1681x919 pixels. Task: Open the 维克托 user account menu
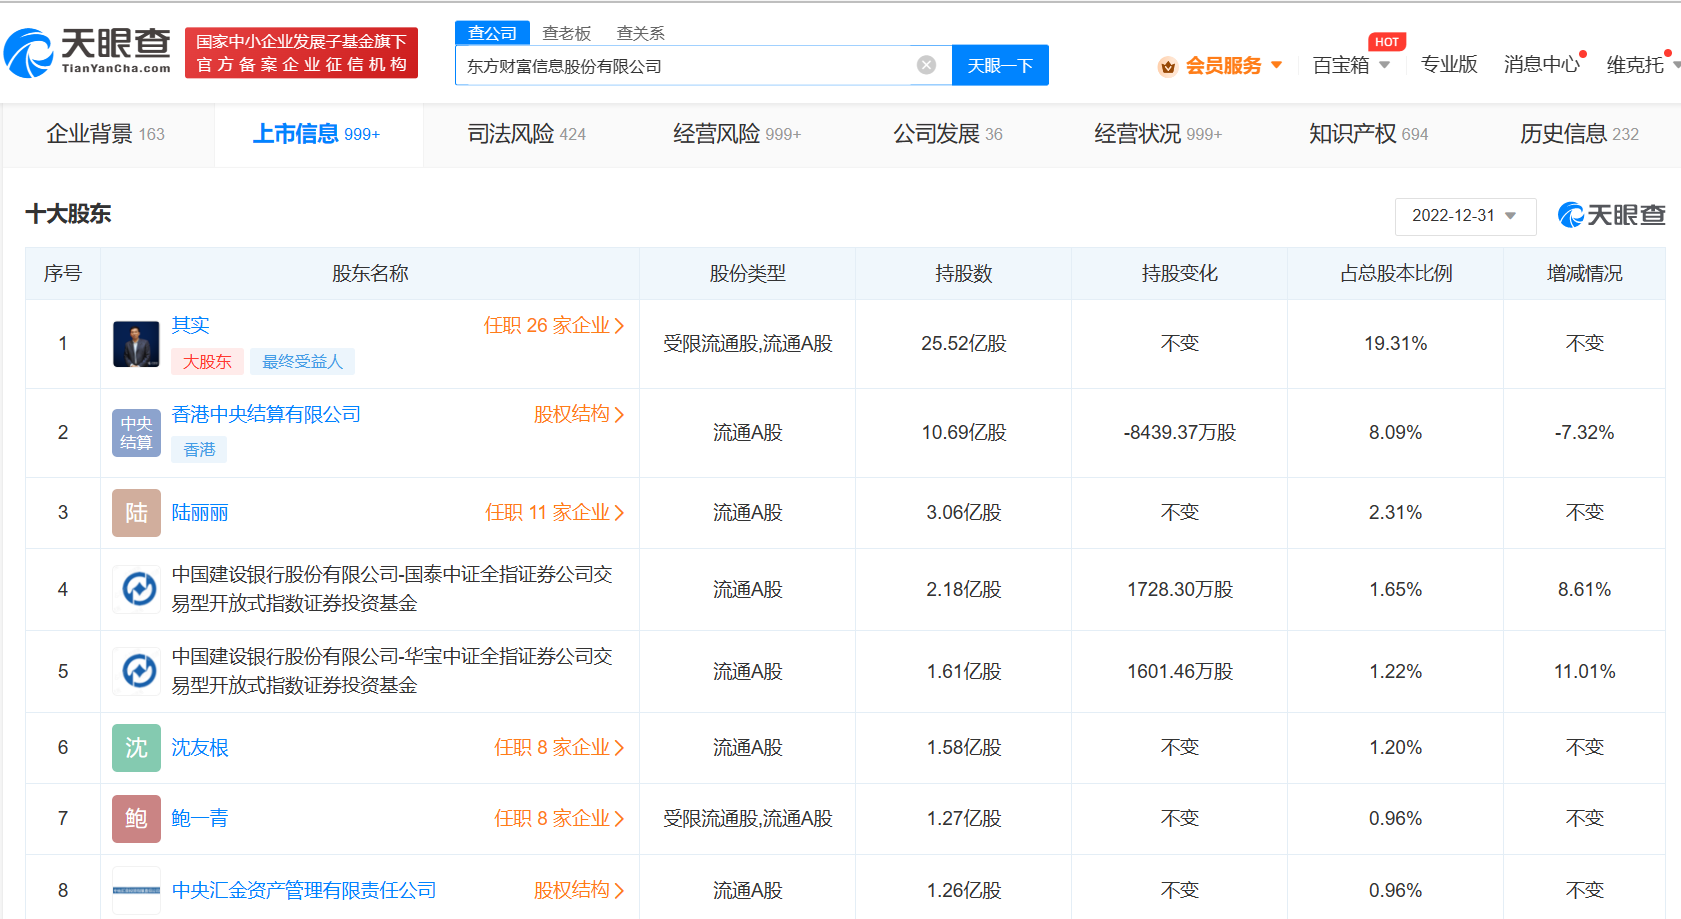click(1636, 65)
